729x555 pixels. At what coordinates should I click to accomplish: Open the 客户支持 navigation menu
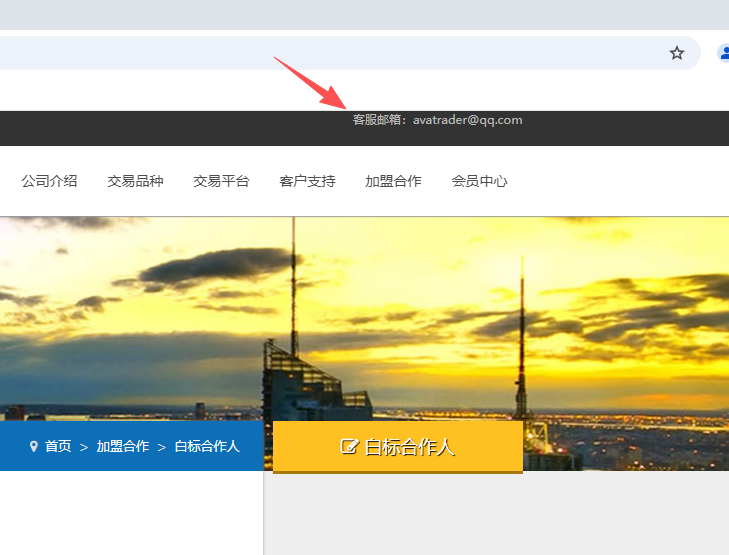[x=307, y=181]
